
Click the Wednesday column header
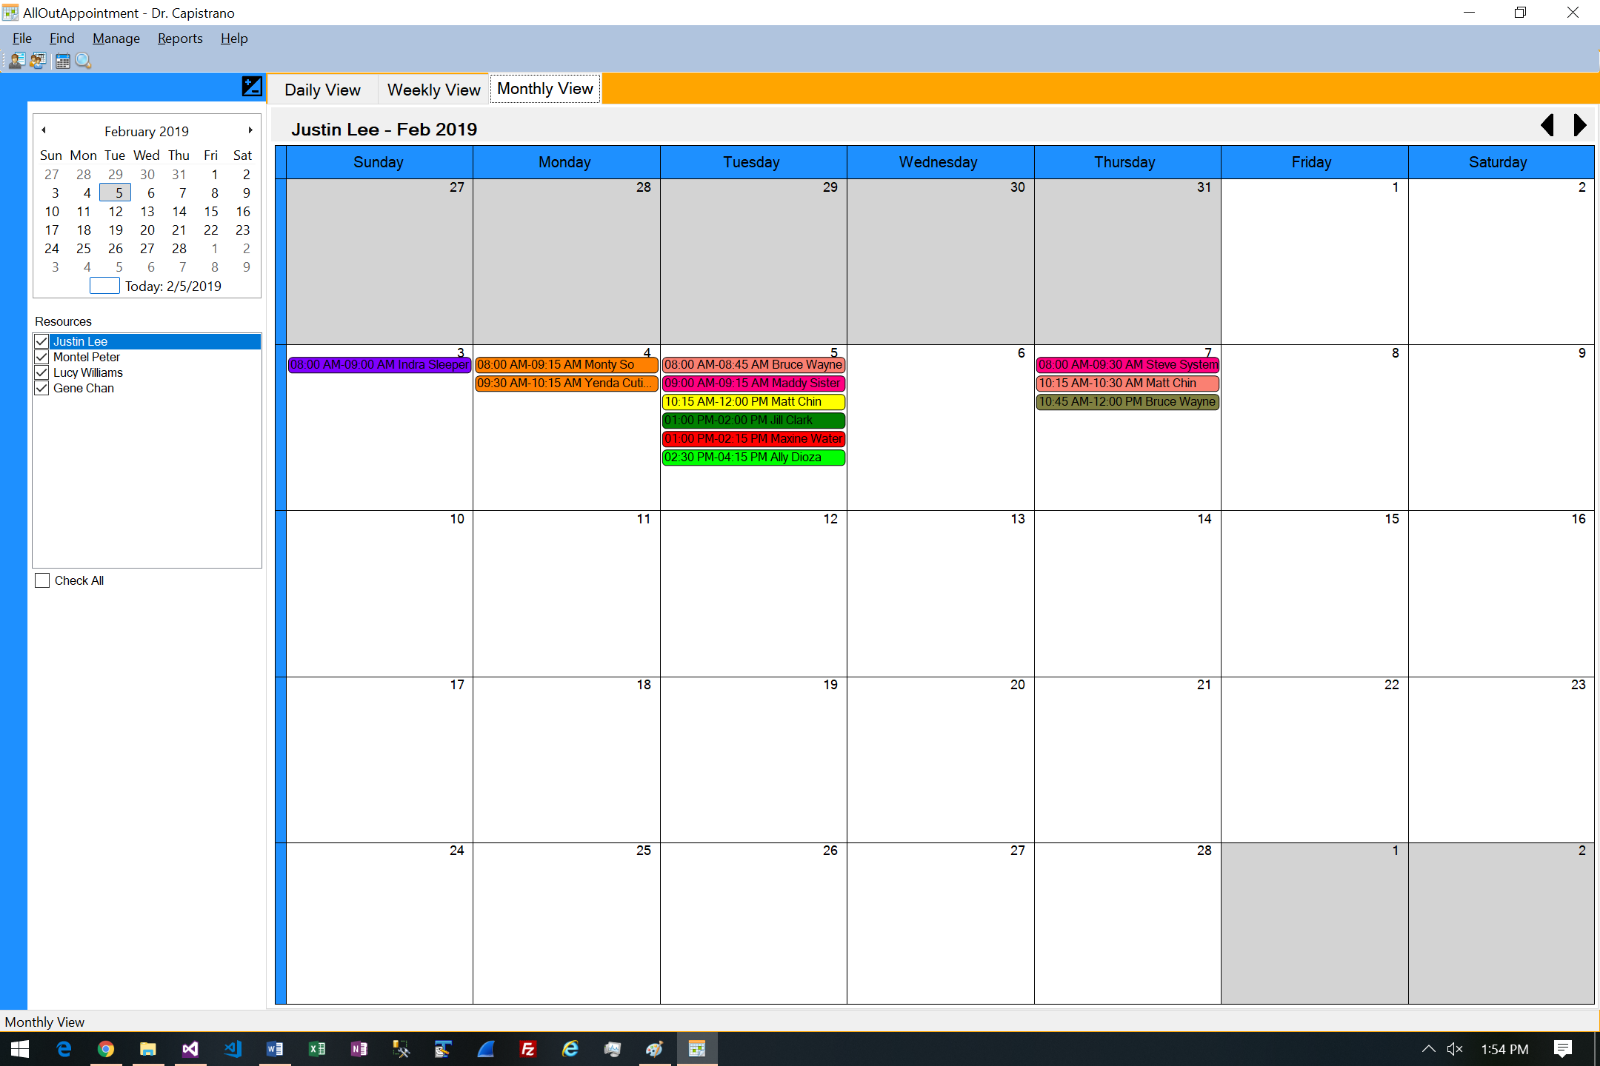938,162
